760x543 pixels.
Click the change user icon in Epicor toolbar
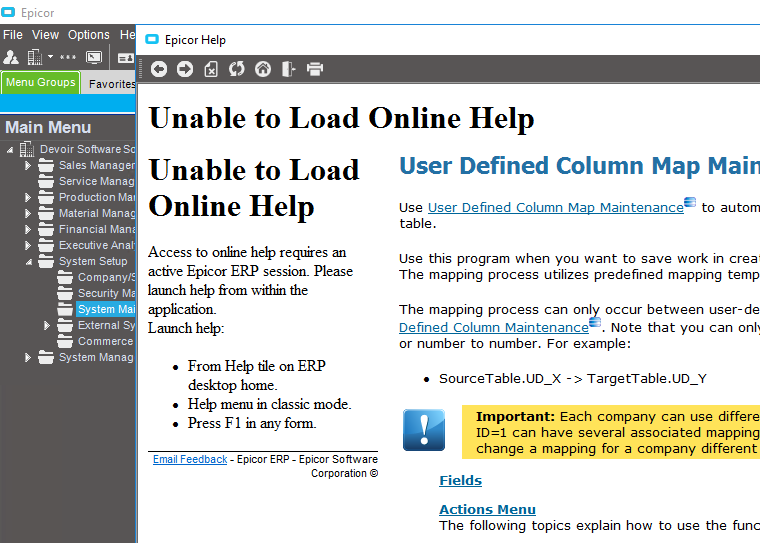11,57
